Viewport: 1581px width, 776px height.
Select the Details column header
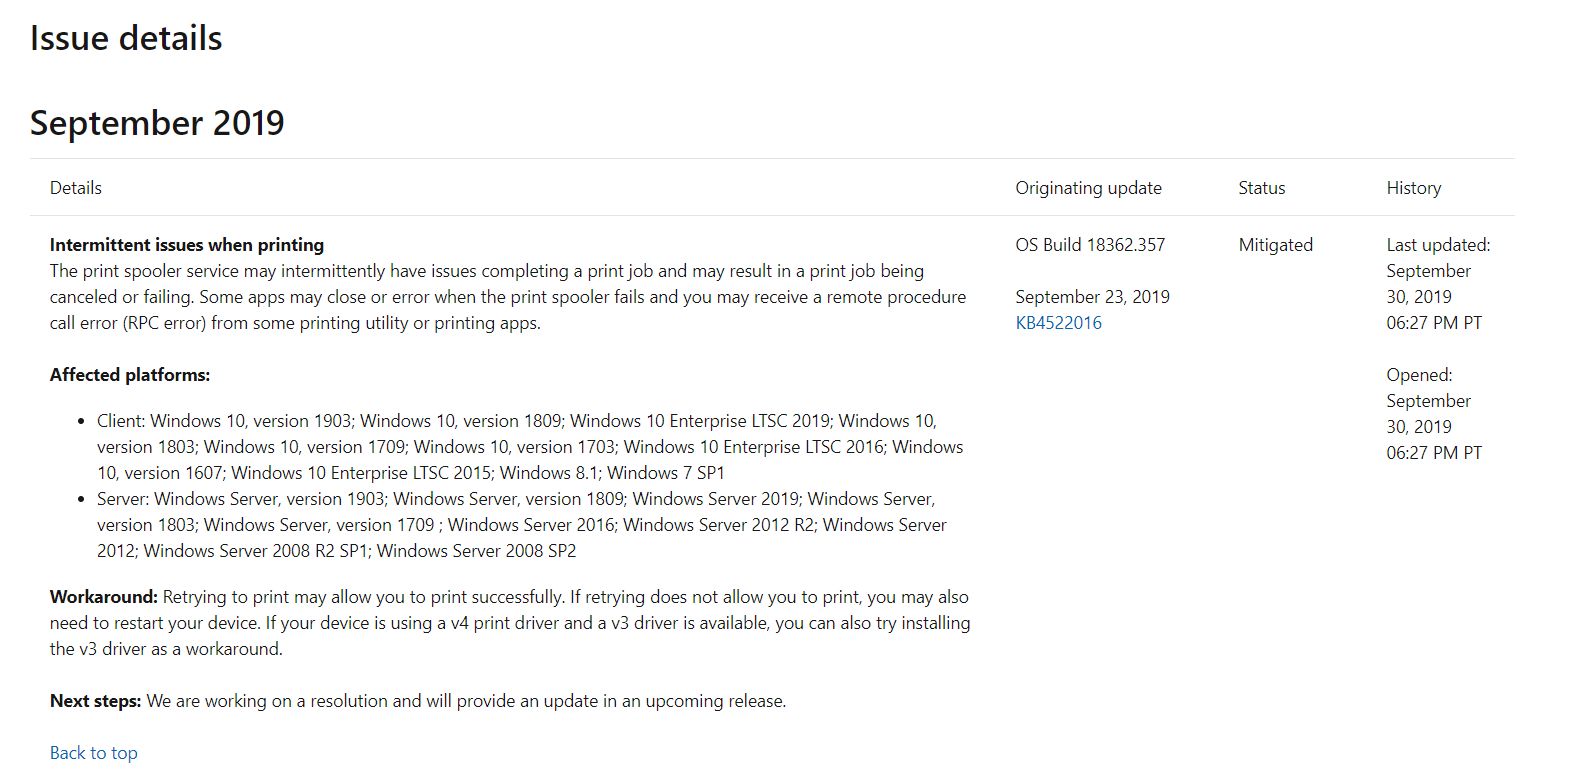tap(76, 188)
